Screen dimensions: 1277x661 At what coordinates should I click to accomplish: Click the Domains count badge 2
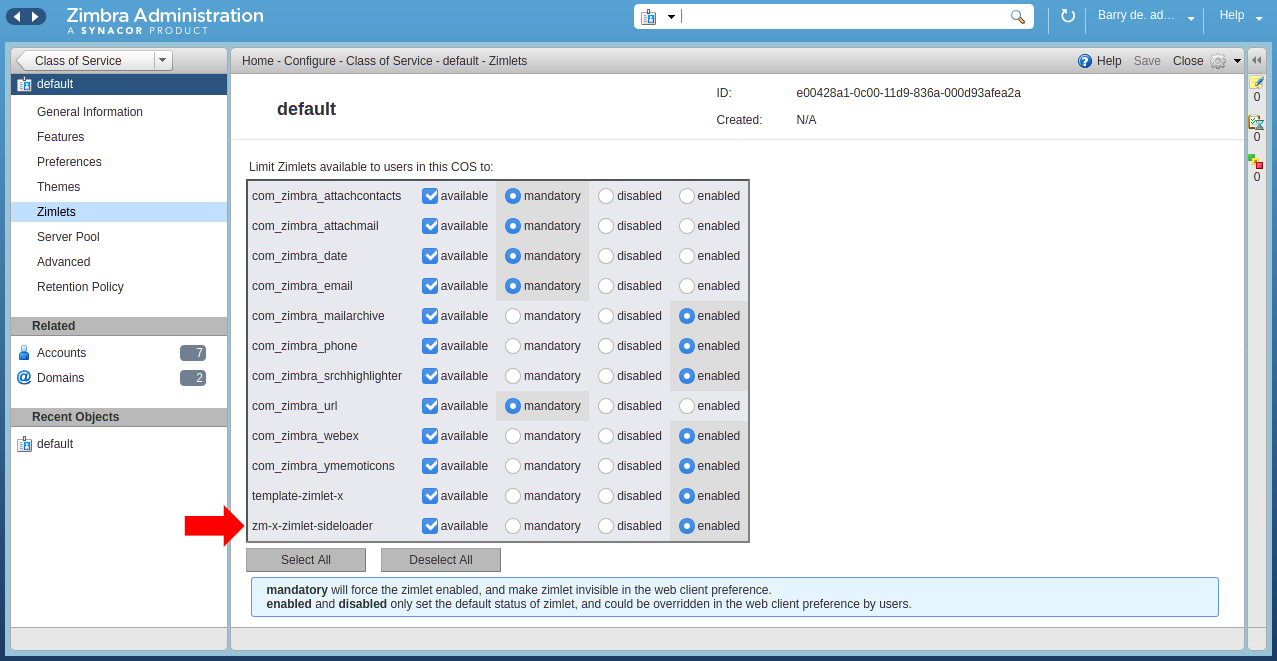193,378
